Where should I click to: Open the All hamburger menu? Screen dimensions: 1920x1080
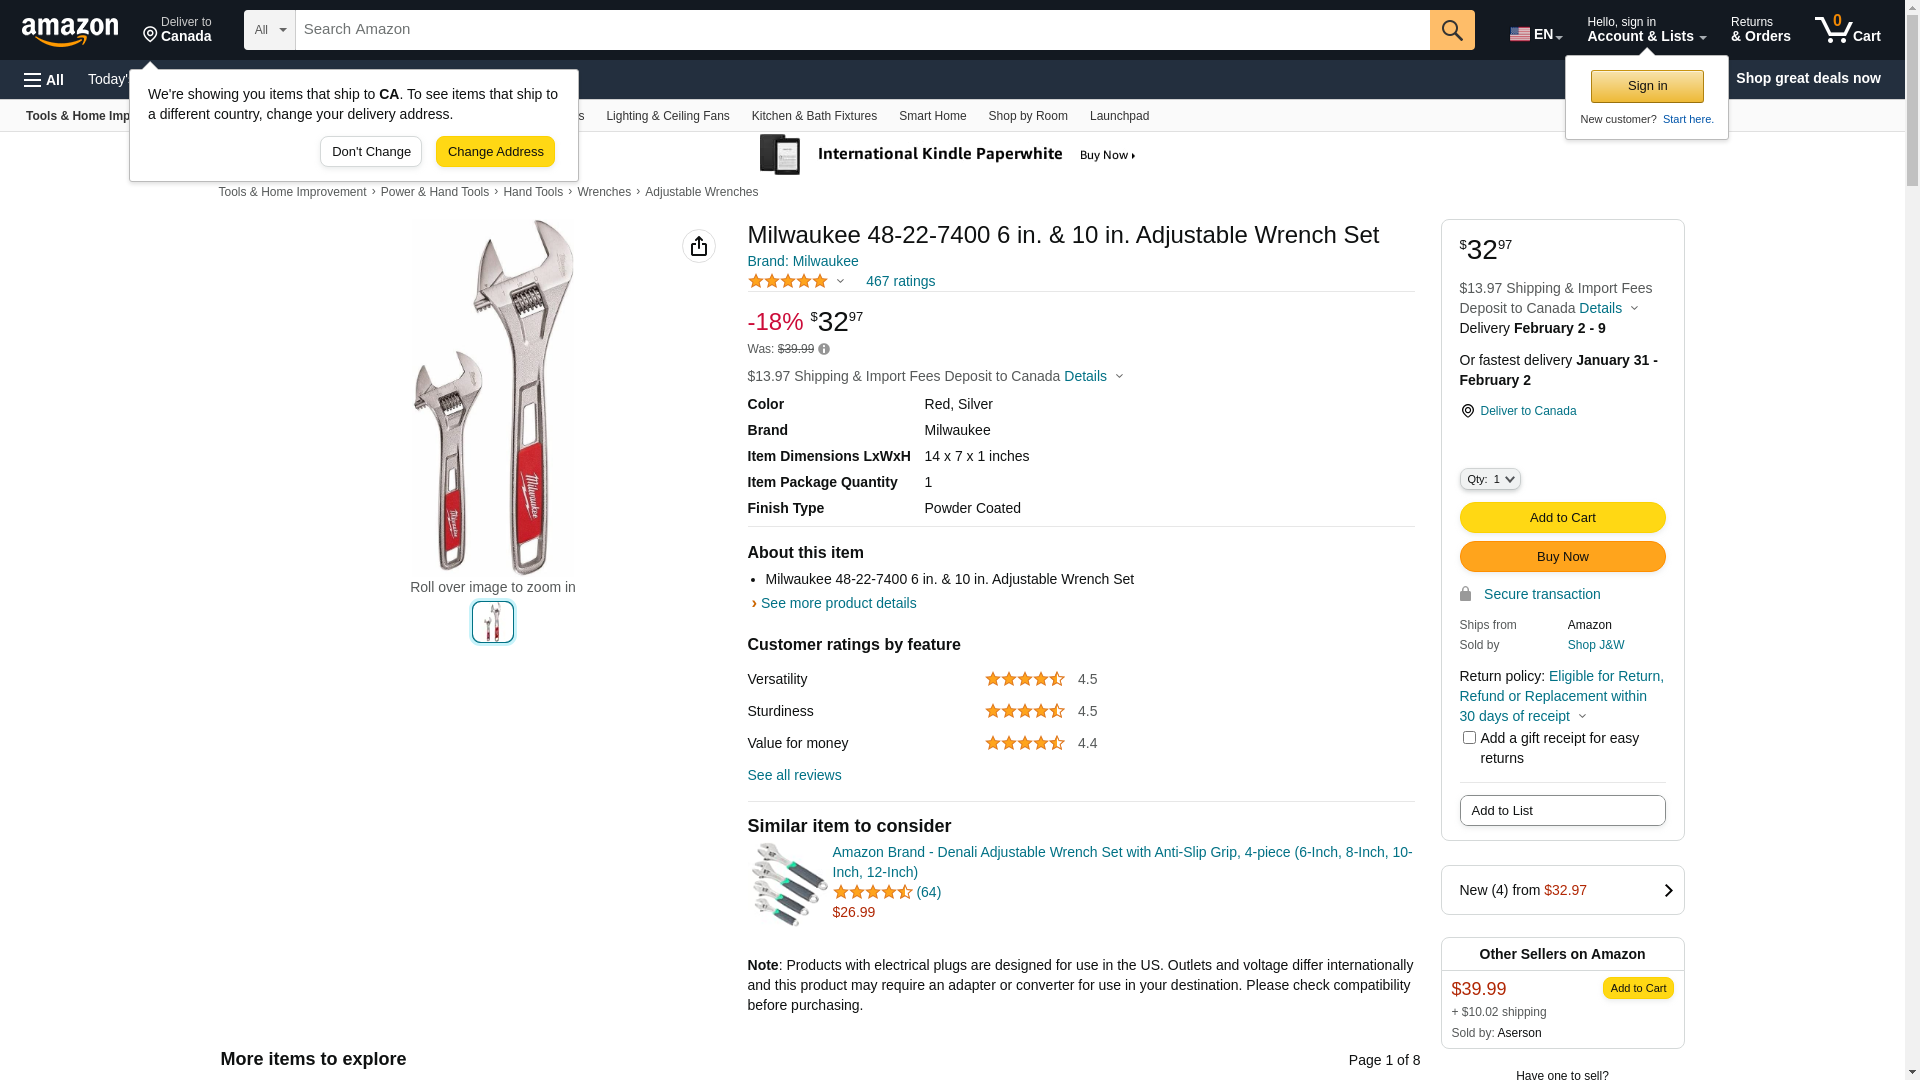[x=44, y=80]
